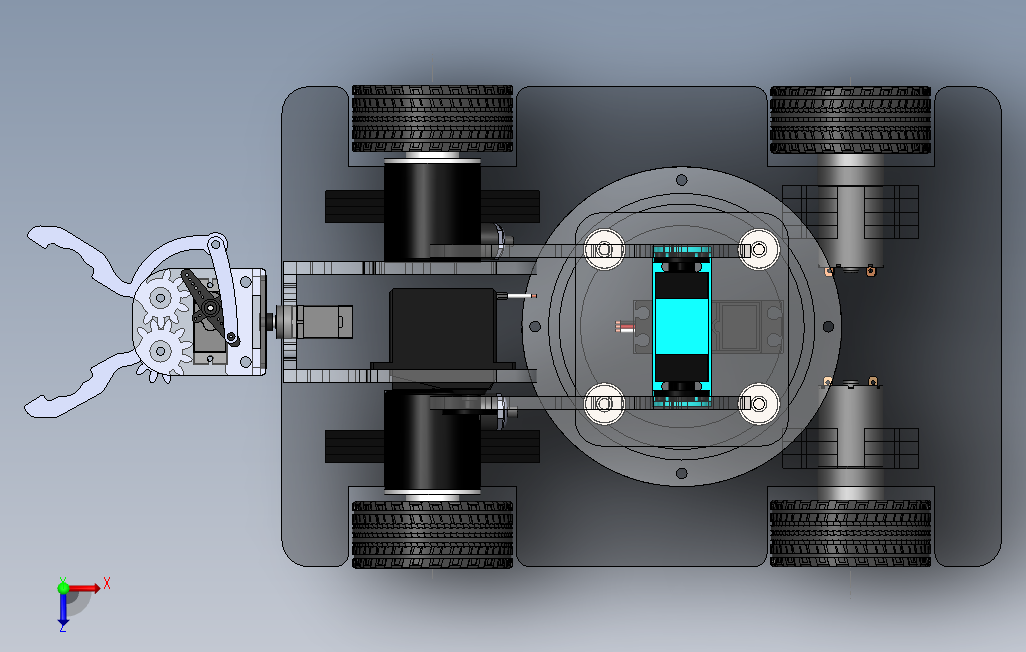1026x652 pixels.
Task: Select the lower gear in the gripper
Action: click(160, 351)
